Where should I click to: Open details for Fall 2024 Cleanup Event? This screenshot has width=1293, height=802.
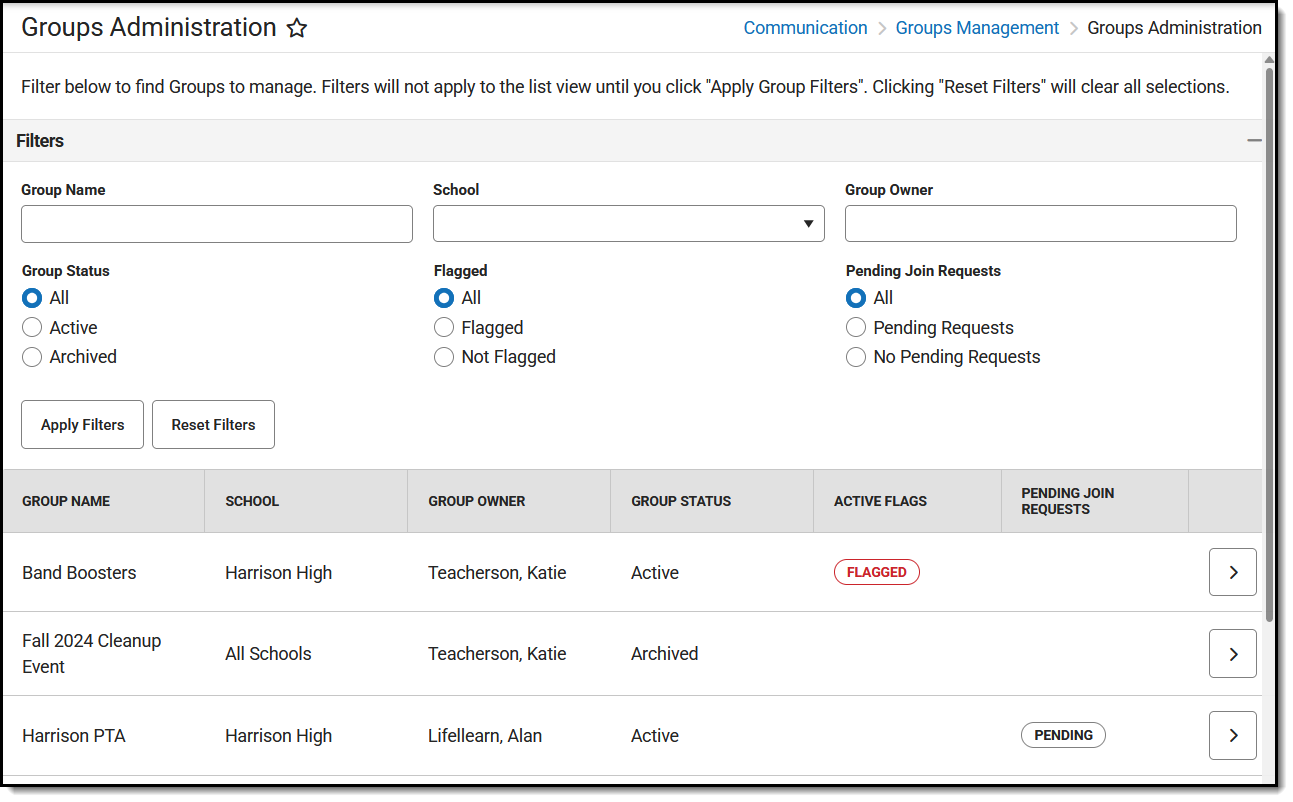click(x=1233, y=653)
